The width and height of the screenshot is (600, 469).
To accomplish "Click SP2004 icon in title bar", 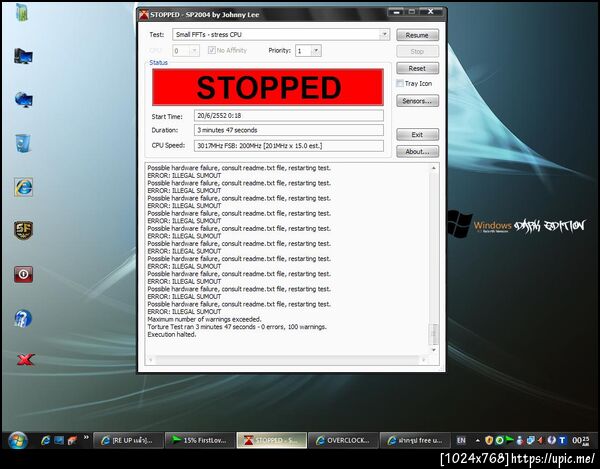I will (x=144, y=15).
